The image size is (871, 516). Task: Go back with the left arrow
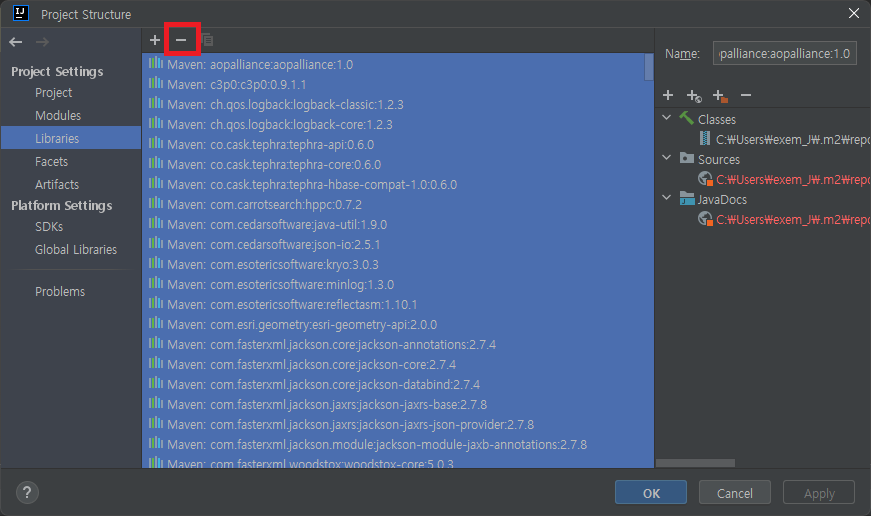pyautogui.click(x=16, y=42)
